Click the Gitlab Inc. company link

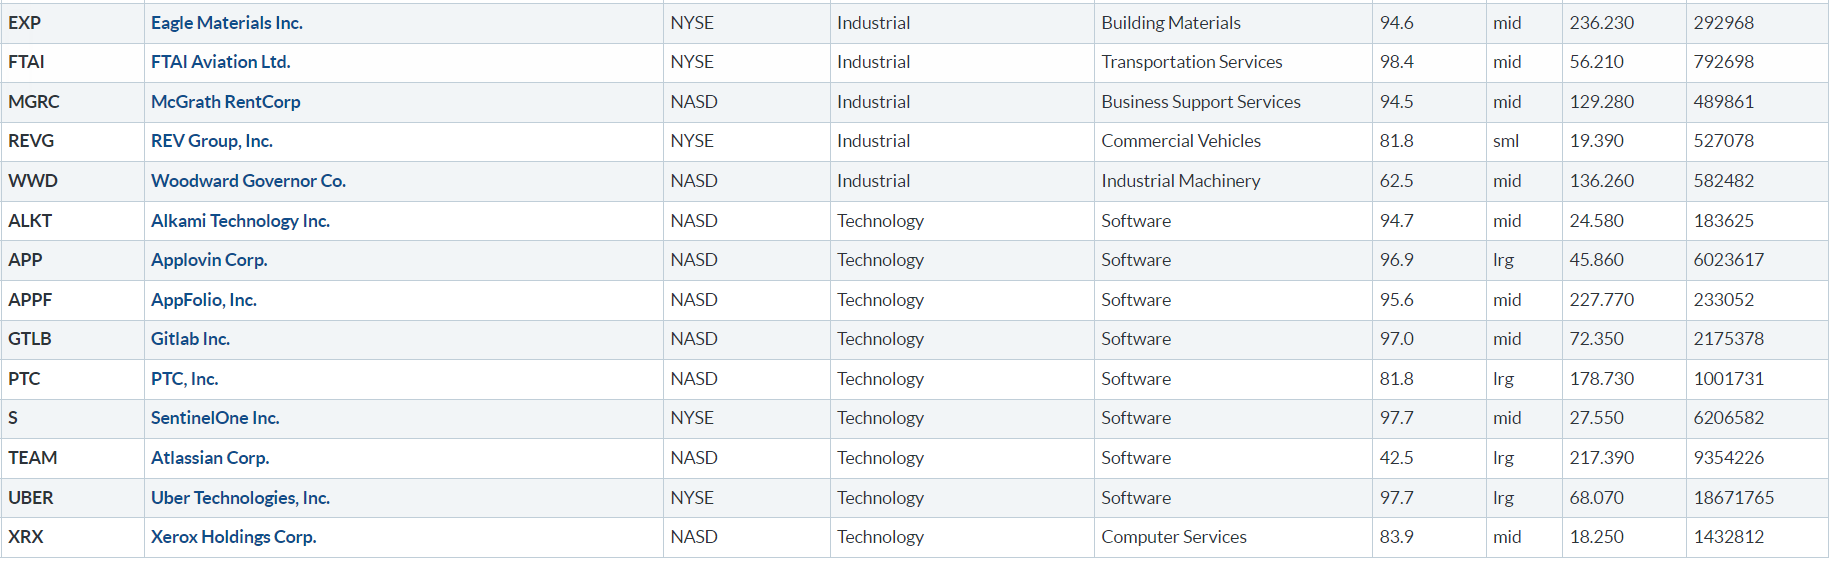click(x=190, y=339)
